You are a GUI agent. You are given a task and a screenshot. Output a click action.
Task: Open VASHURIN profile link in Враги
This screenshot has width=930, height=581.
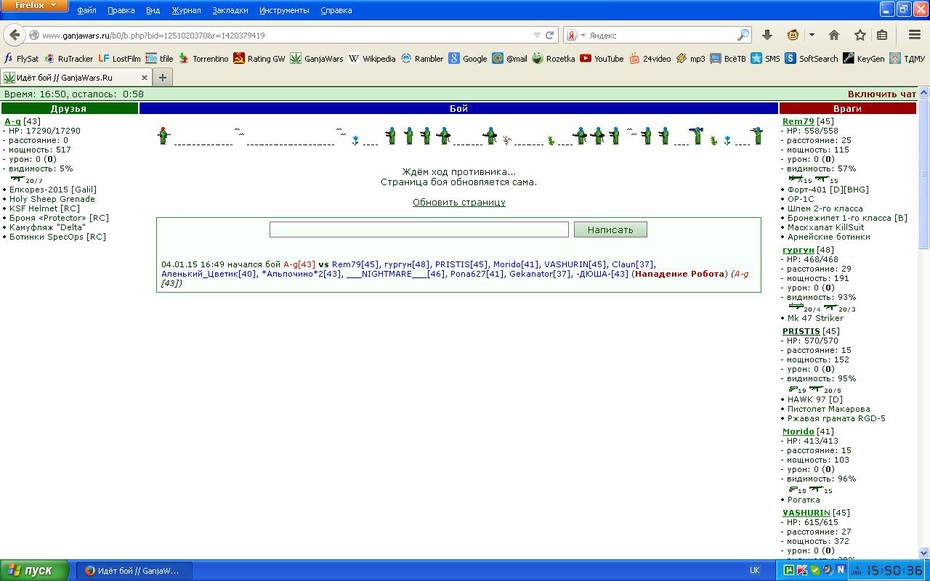[x=806, y=513]
